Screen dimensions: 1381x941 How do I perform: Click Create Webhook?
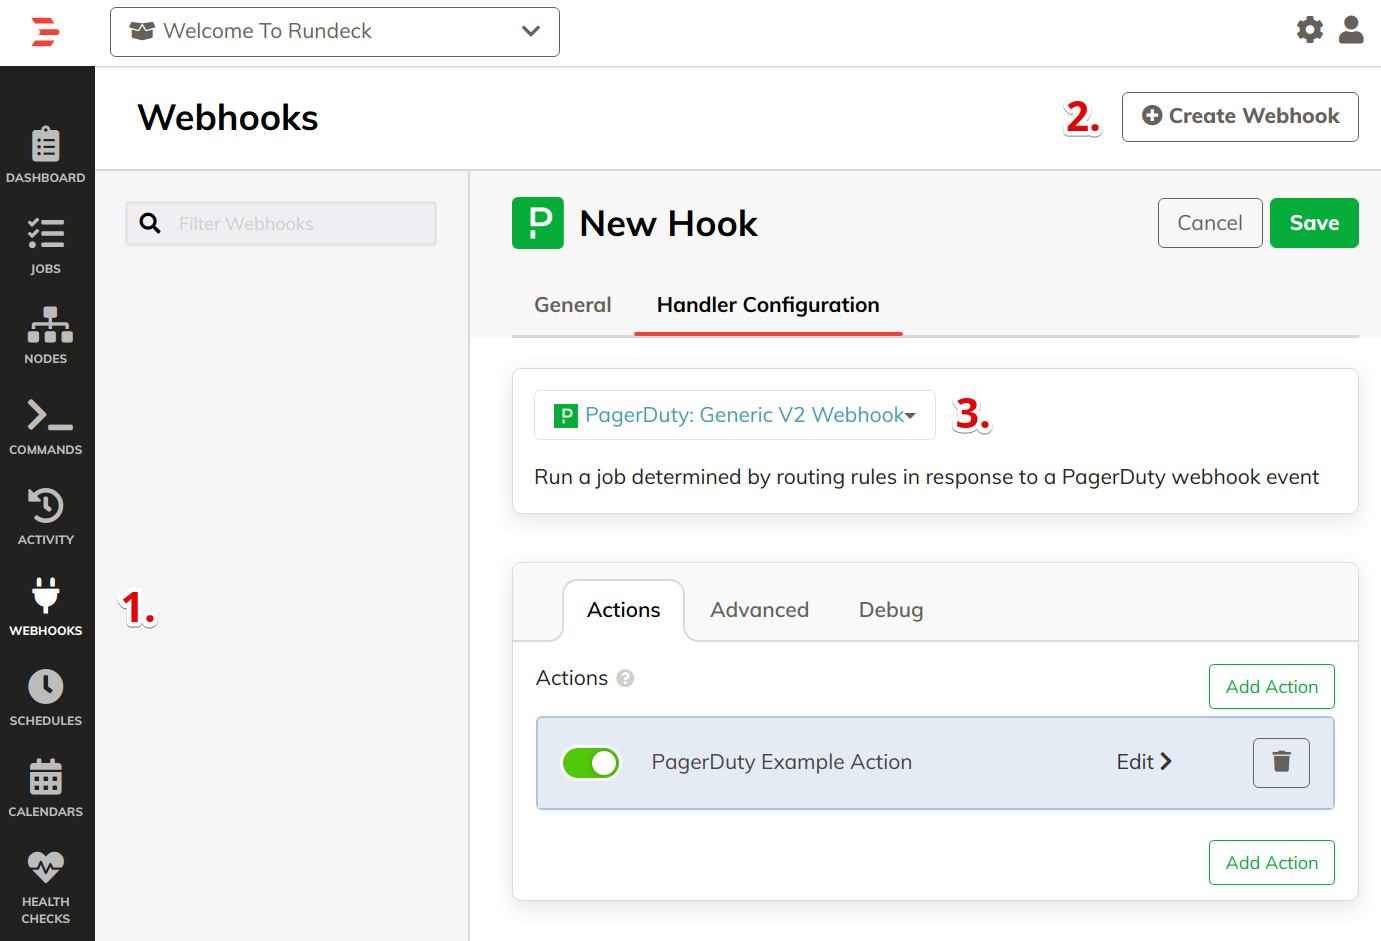point(1240,116)
